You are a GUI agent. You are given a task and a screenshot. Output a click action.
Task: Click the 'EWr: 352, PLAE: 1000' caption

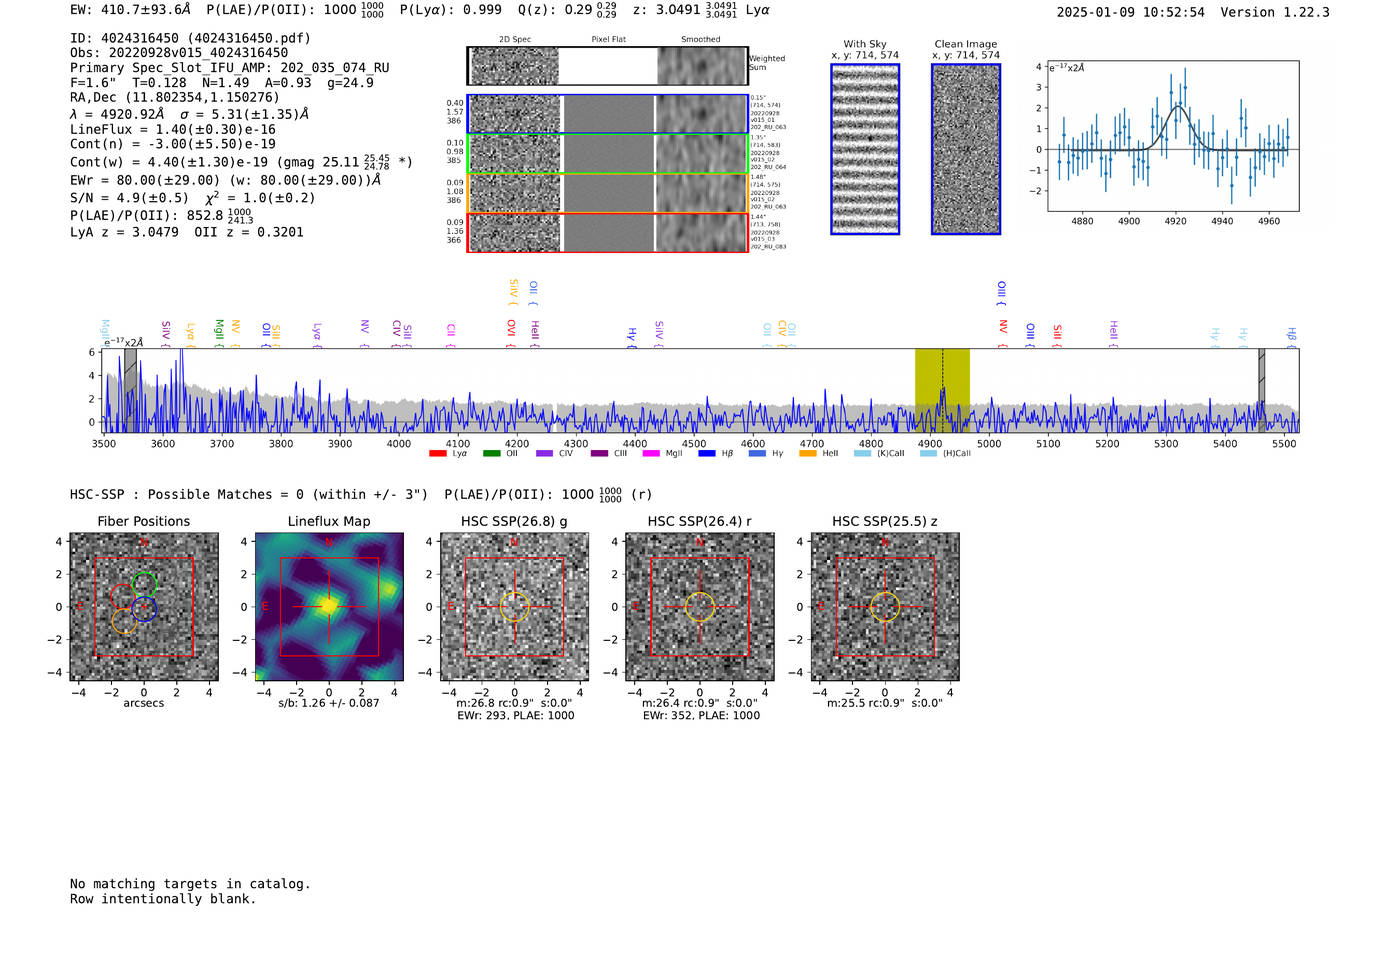coord(701,716)
